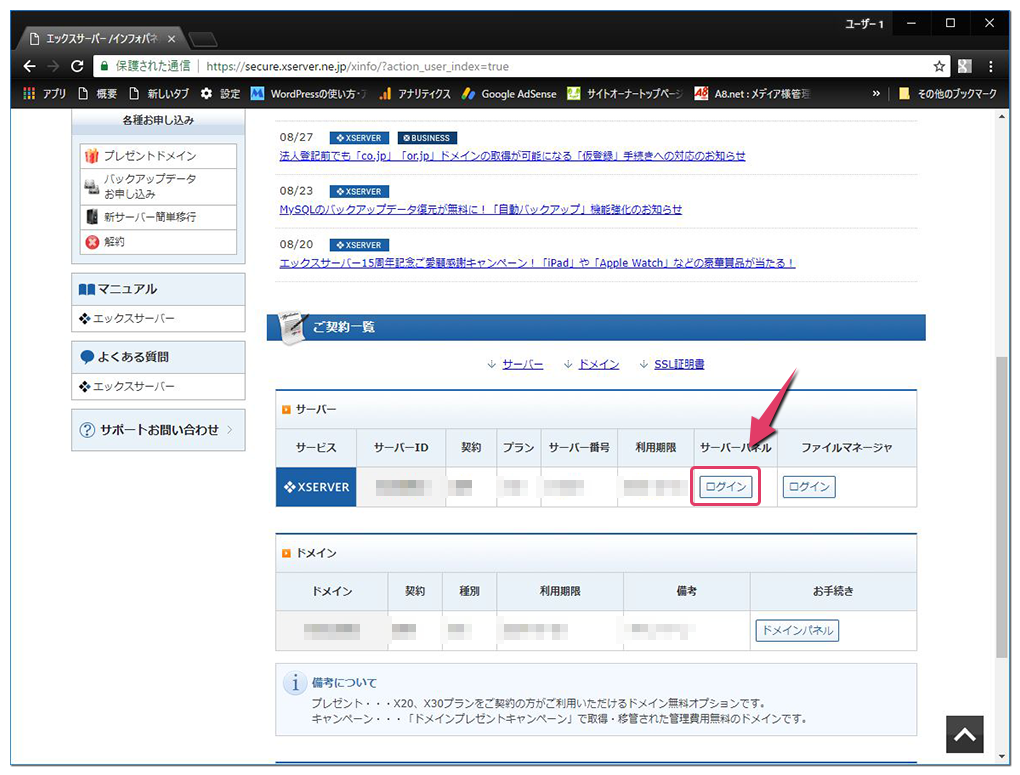Open the アナリティクス bookmark
Screen dimensions: 1020x775
pos(414,94)
